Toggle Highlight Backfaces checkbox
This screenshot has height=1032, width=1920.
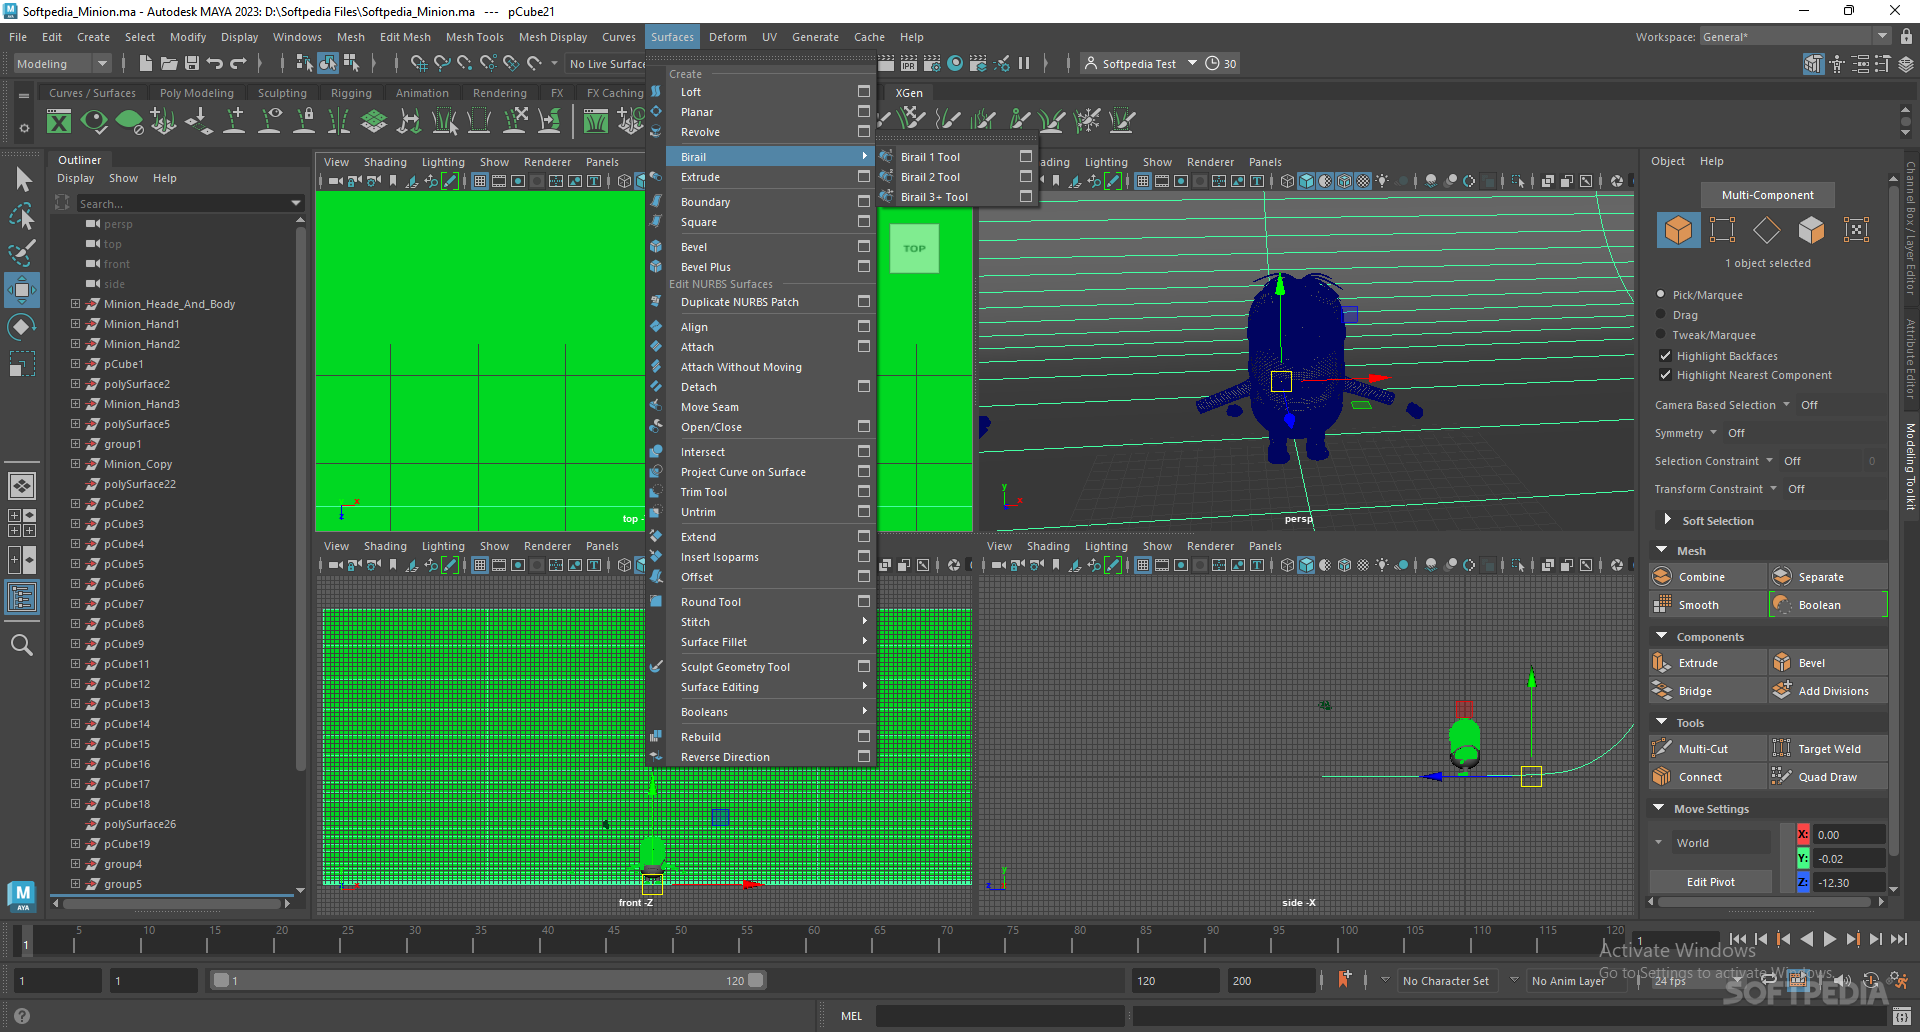(x=1665, y=356)
